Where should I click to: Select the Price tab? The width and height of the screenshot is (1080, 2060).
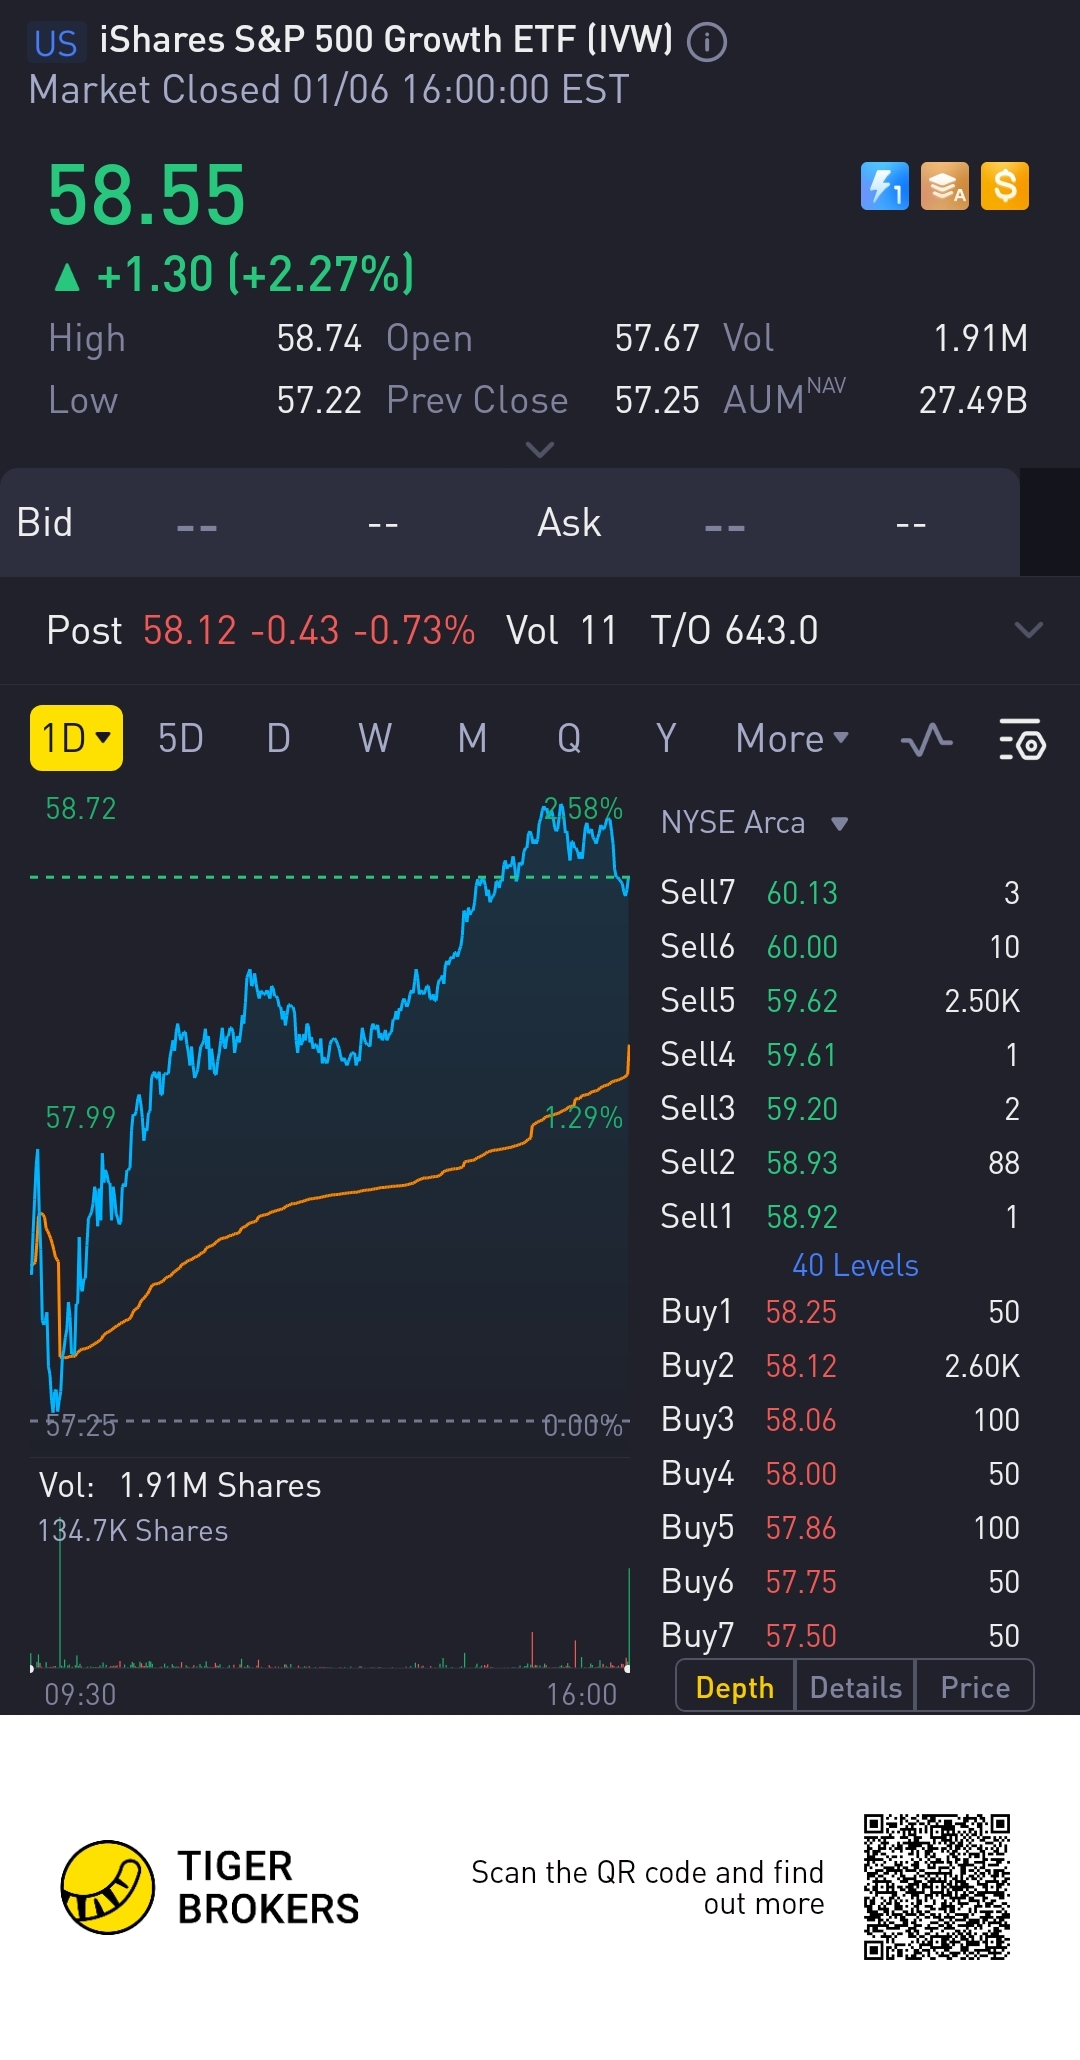click(x=975, y=1687)
